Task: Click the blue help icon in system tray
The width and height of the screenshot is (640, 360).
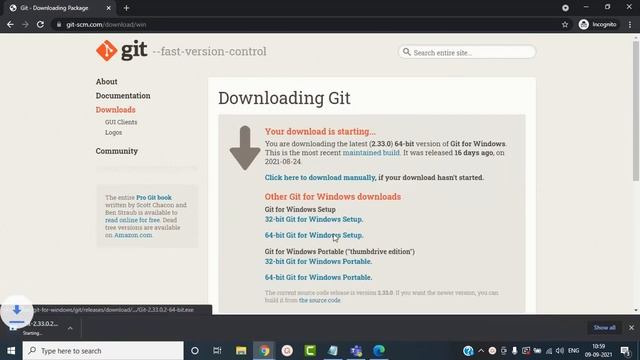Action: click(x=468, y=351)
